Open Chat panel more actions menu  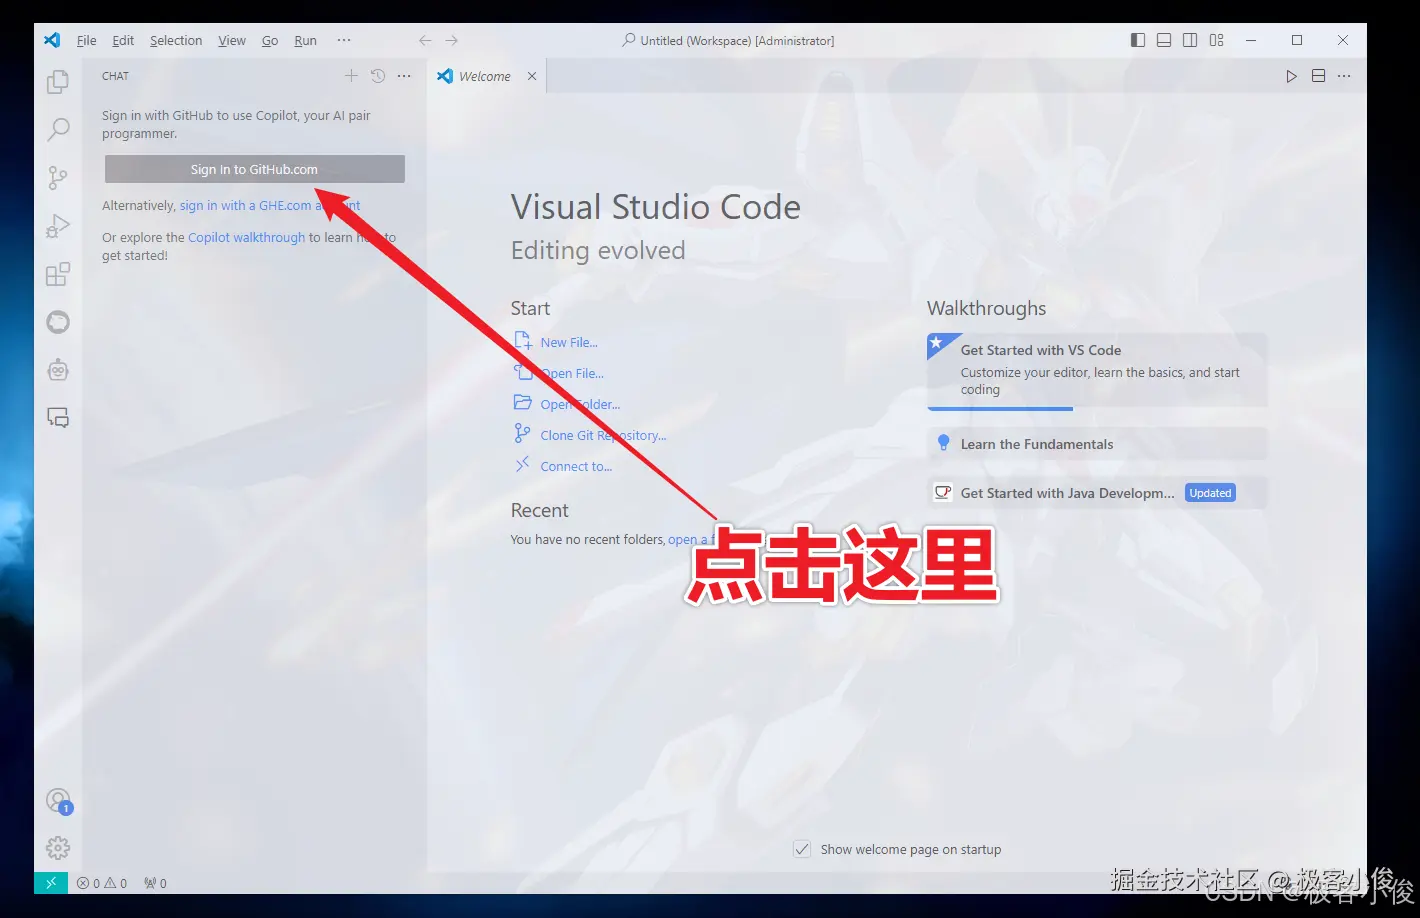404,76
